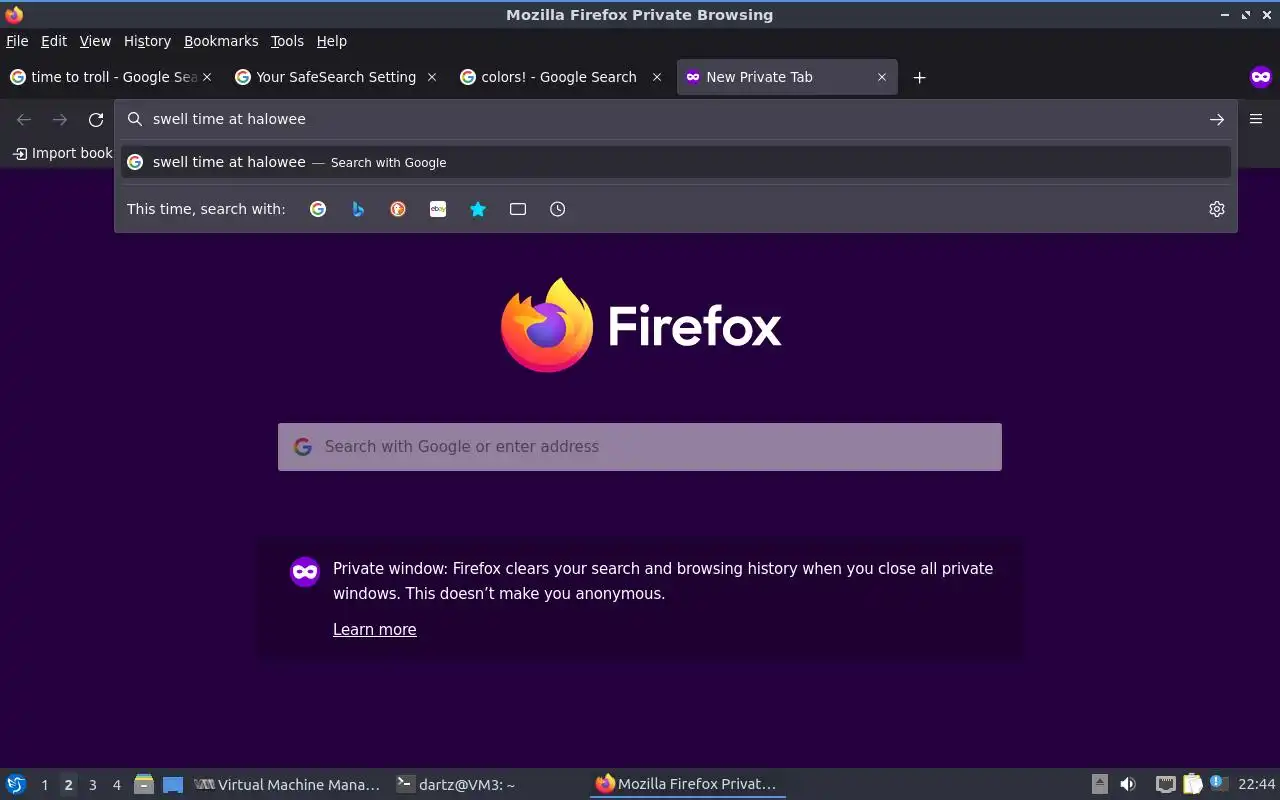Open the Edit menu
The image size is (1280, 800).
tap(54, 41)
